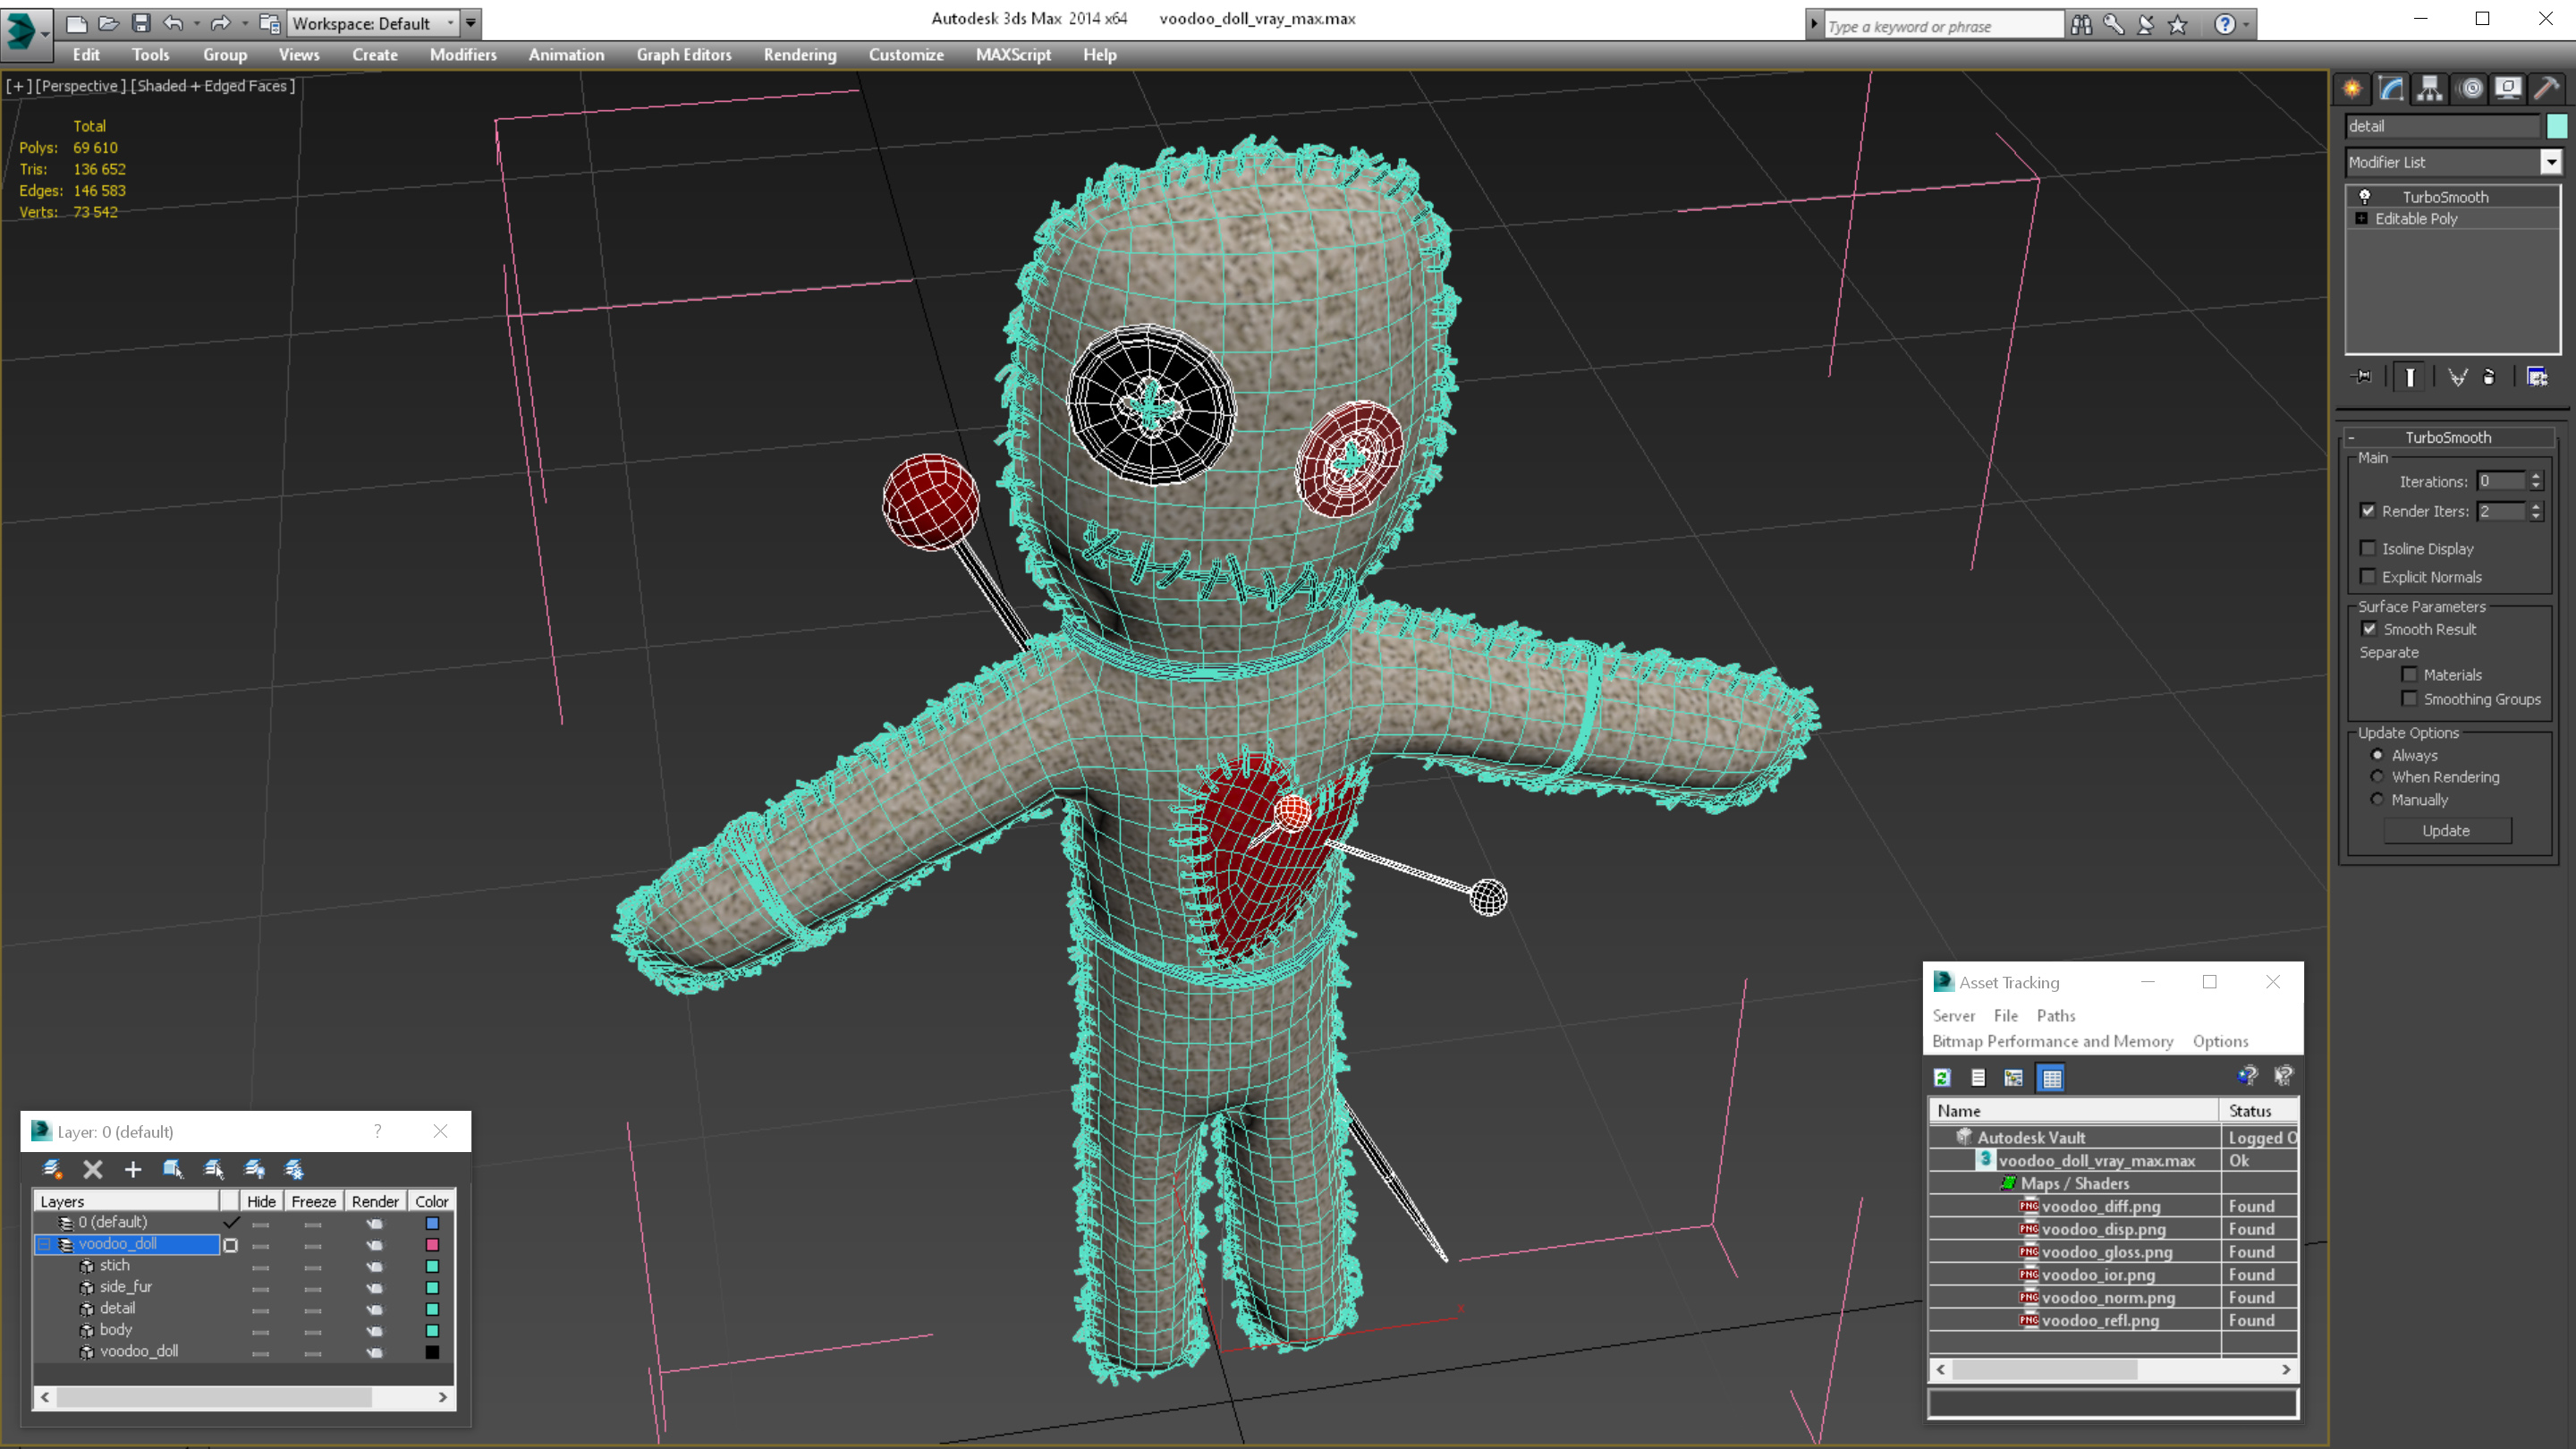Image resolution: width=2576 pixels, height=1449 pixels.
Task: Open Paths menu in Asset Tracking
Action: (2056, 1015)
